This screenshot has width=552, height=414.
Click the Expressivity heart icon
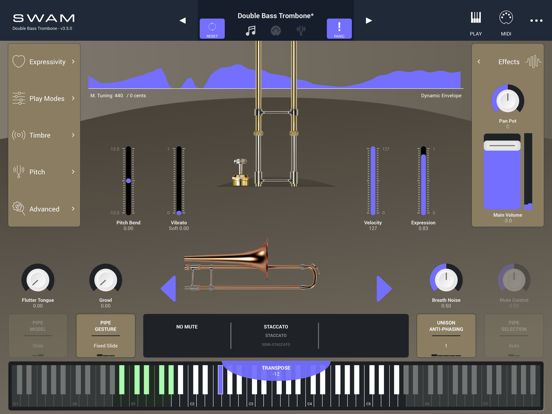(x=18, y=61)
